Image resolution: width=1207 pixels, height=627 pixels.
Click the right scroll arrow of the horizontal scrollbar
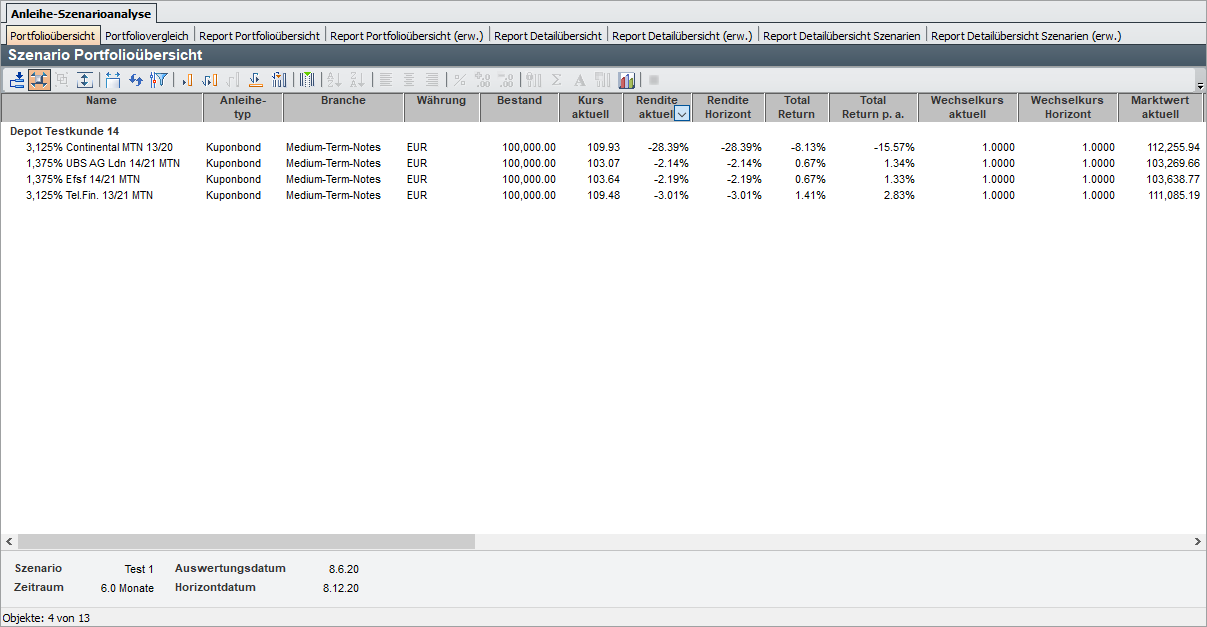(x=1198, y=541)
